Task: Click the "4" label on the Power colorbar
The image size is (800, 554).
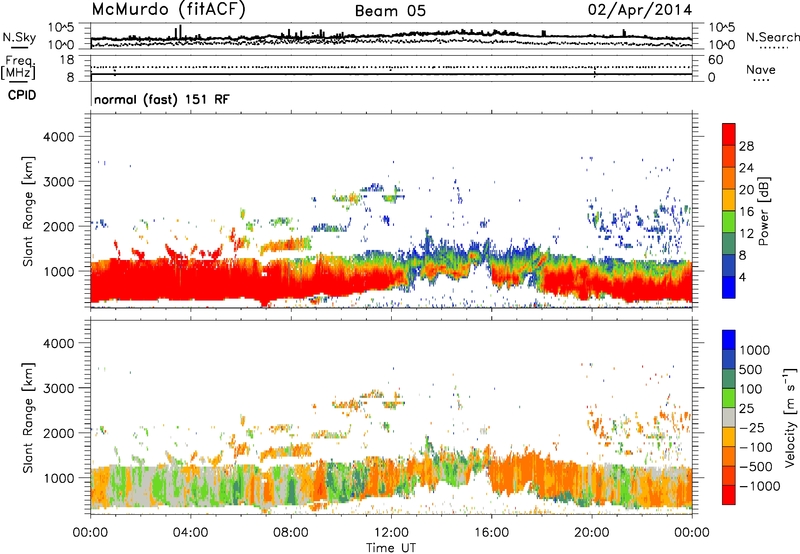Action: (x=742, y=278)
